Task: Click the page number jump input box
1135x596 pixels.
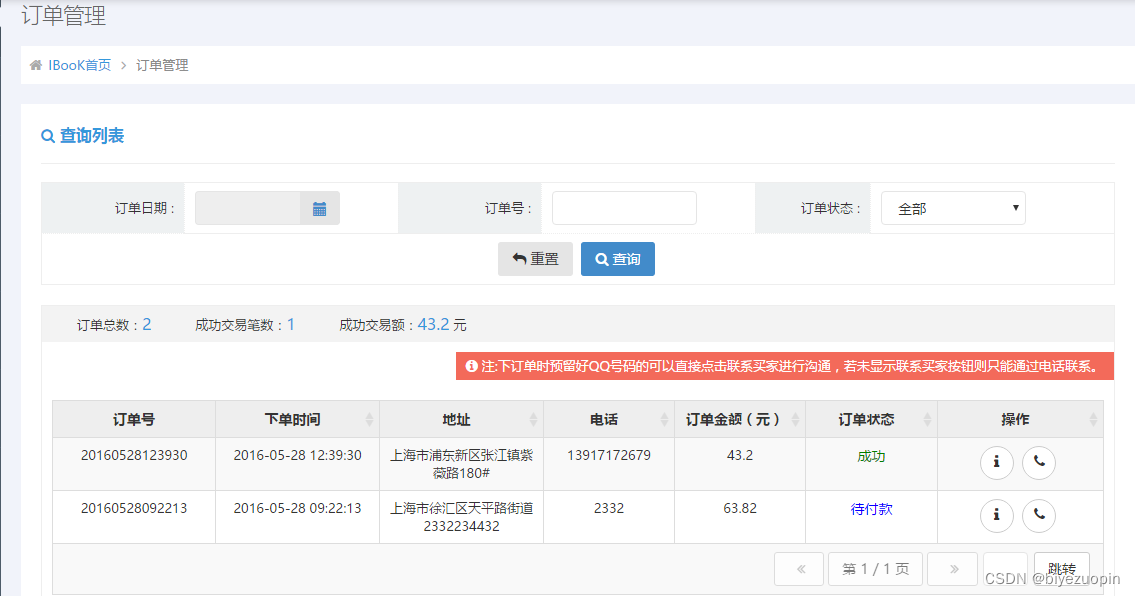Action: [x=1005, y=568]
